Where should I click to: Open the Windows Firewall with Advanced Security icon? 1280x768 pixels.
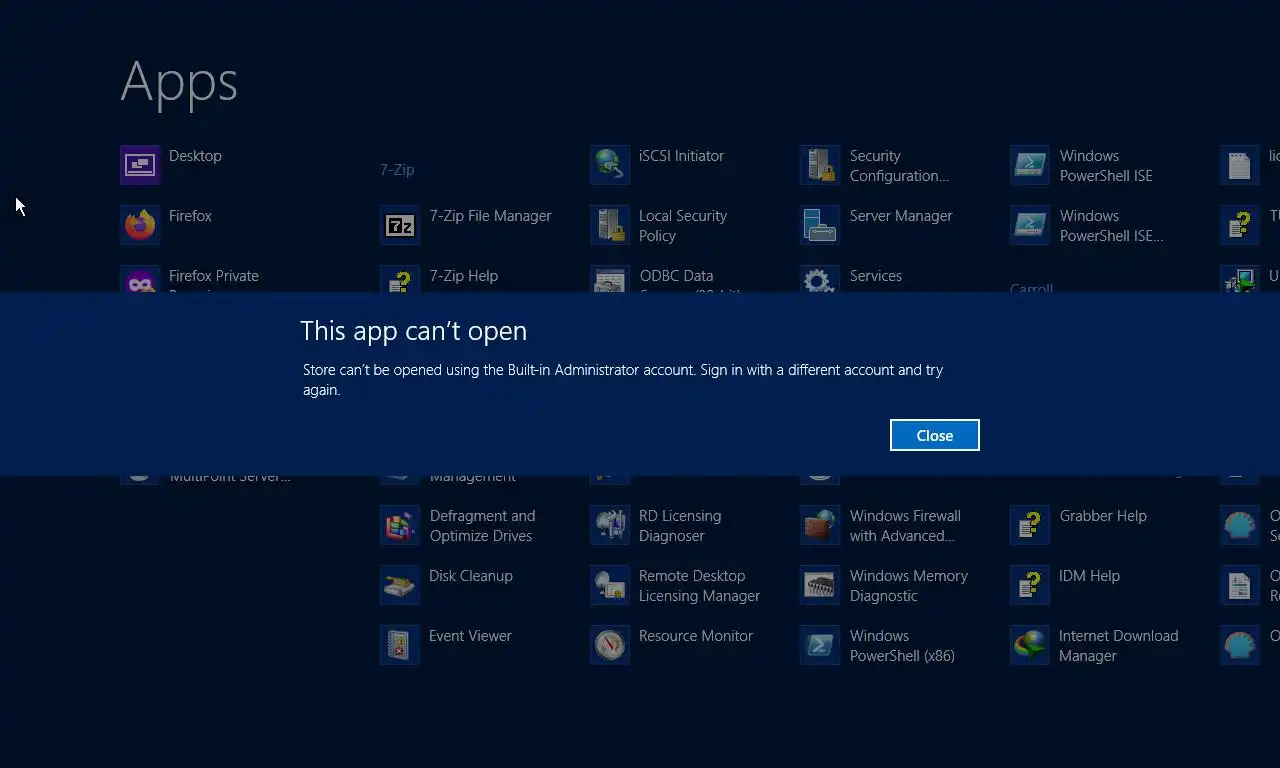coord(820,525)
